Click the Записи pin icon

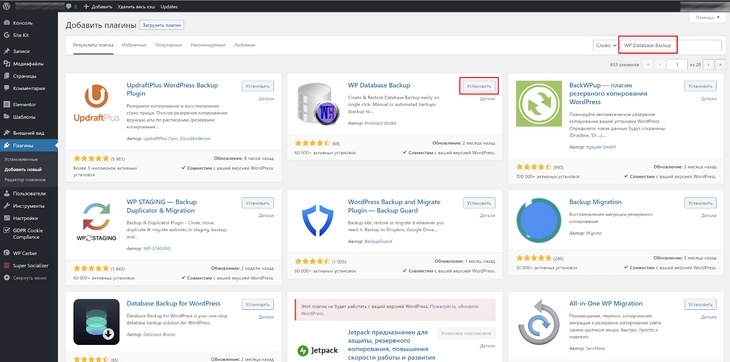click(x=7, y=51)
